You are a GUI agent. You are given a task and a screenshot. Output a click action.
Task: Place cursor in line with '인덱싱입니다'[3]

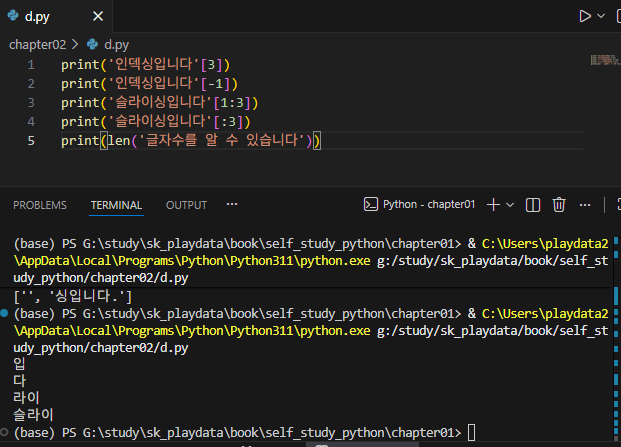coord(145,65)
